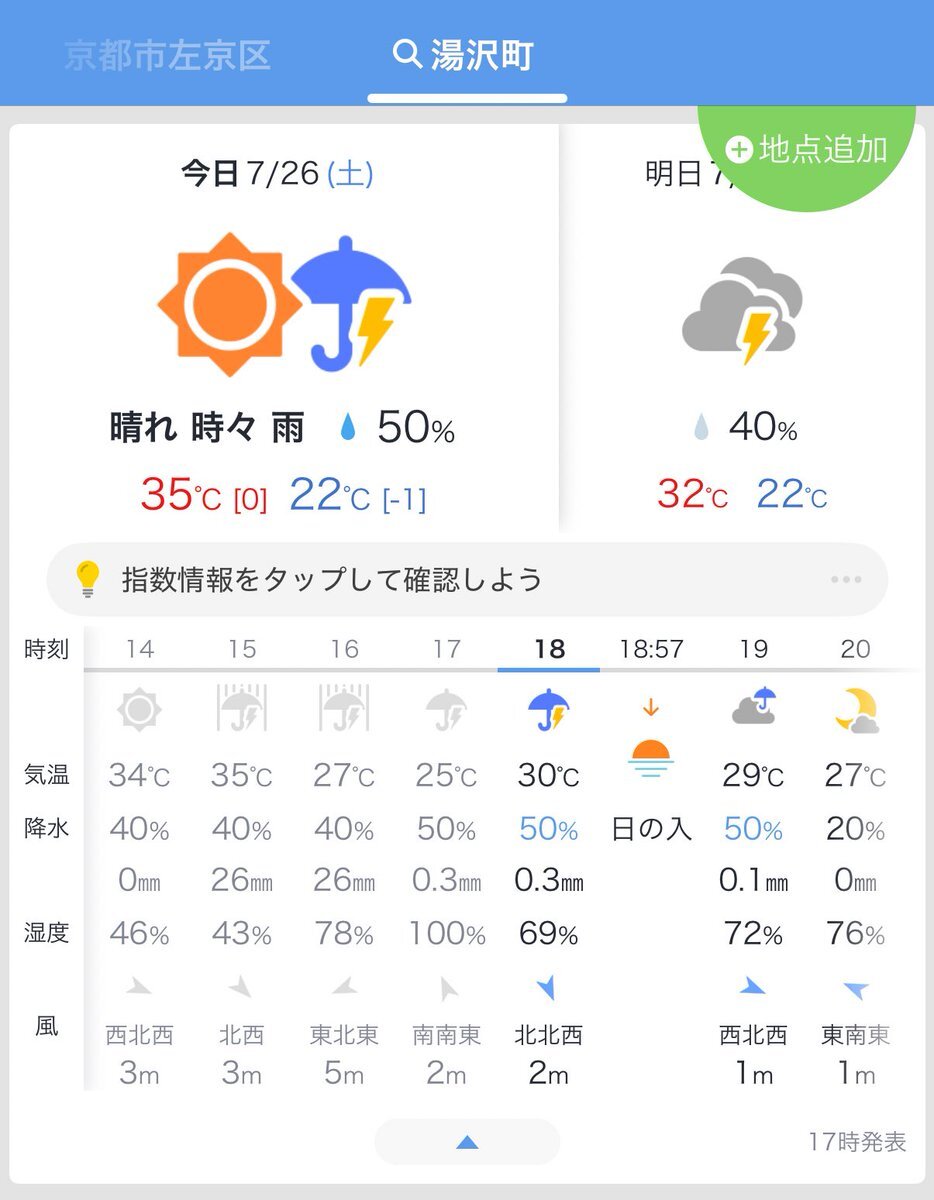Tap the search magnifier icon beside 湯沢町
934x1200 pixels.
tap(407, 54)
